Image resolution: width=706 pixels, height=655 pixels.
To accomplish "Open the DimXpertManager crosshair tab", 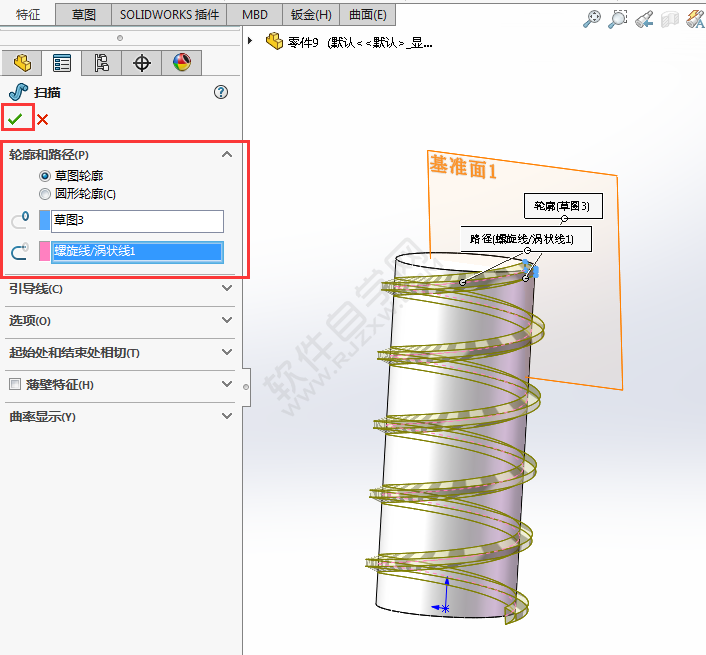I will (141, 63).
